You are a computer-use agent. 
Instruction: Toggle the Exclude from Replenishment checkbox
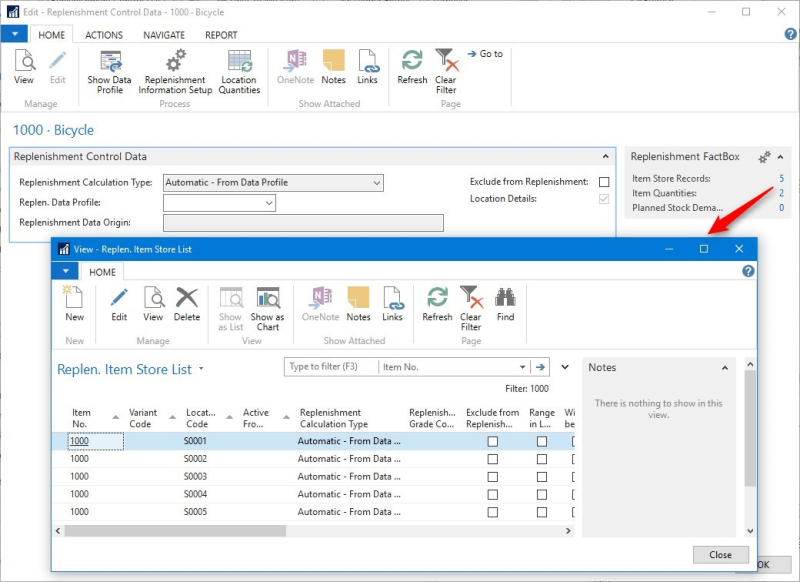pos(604,182)
